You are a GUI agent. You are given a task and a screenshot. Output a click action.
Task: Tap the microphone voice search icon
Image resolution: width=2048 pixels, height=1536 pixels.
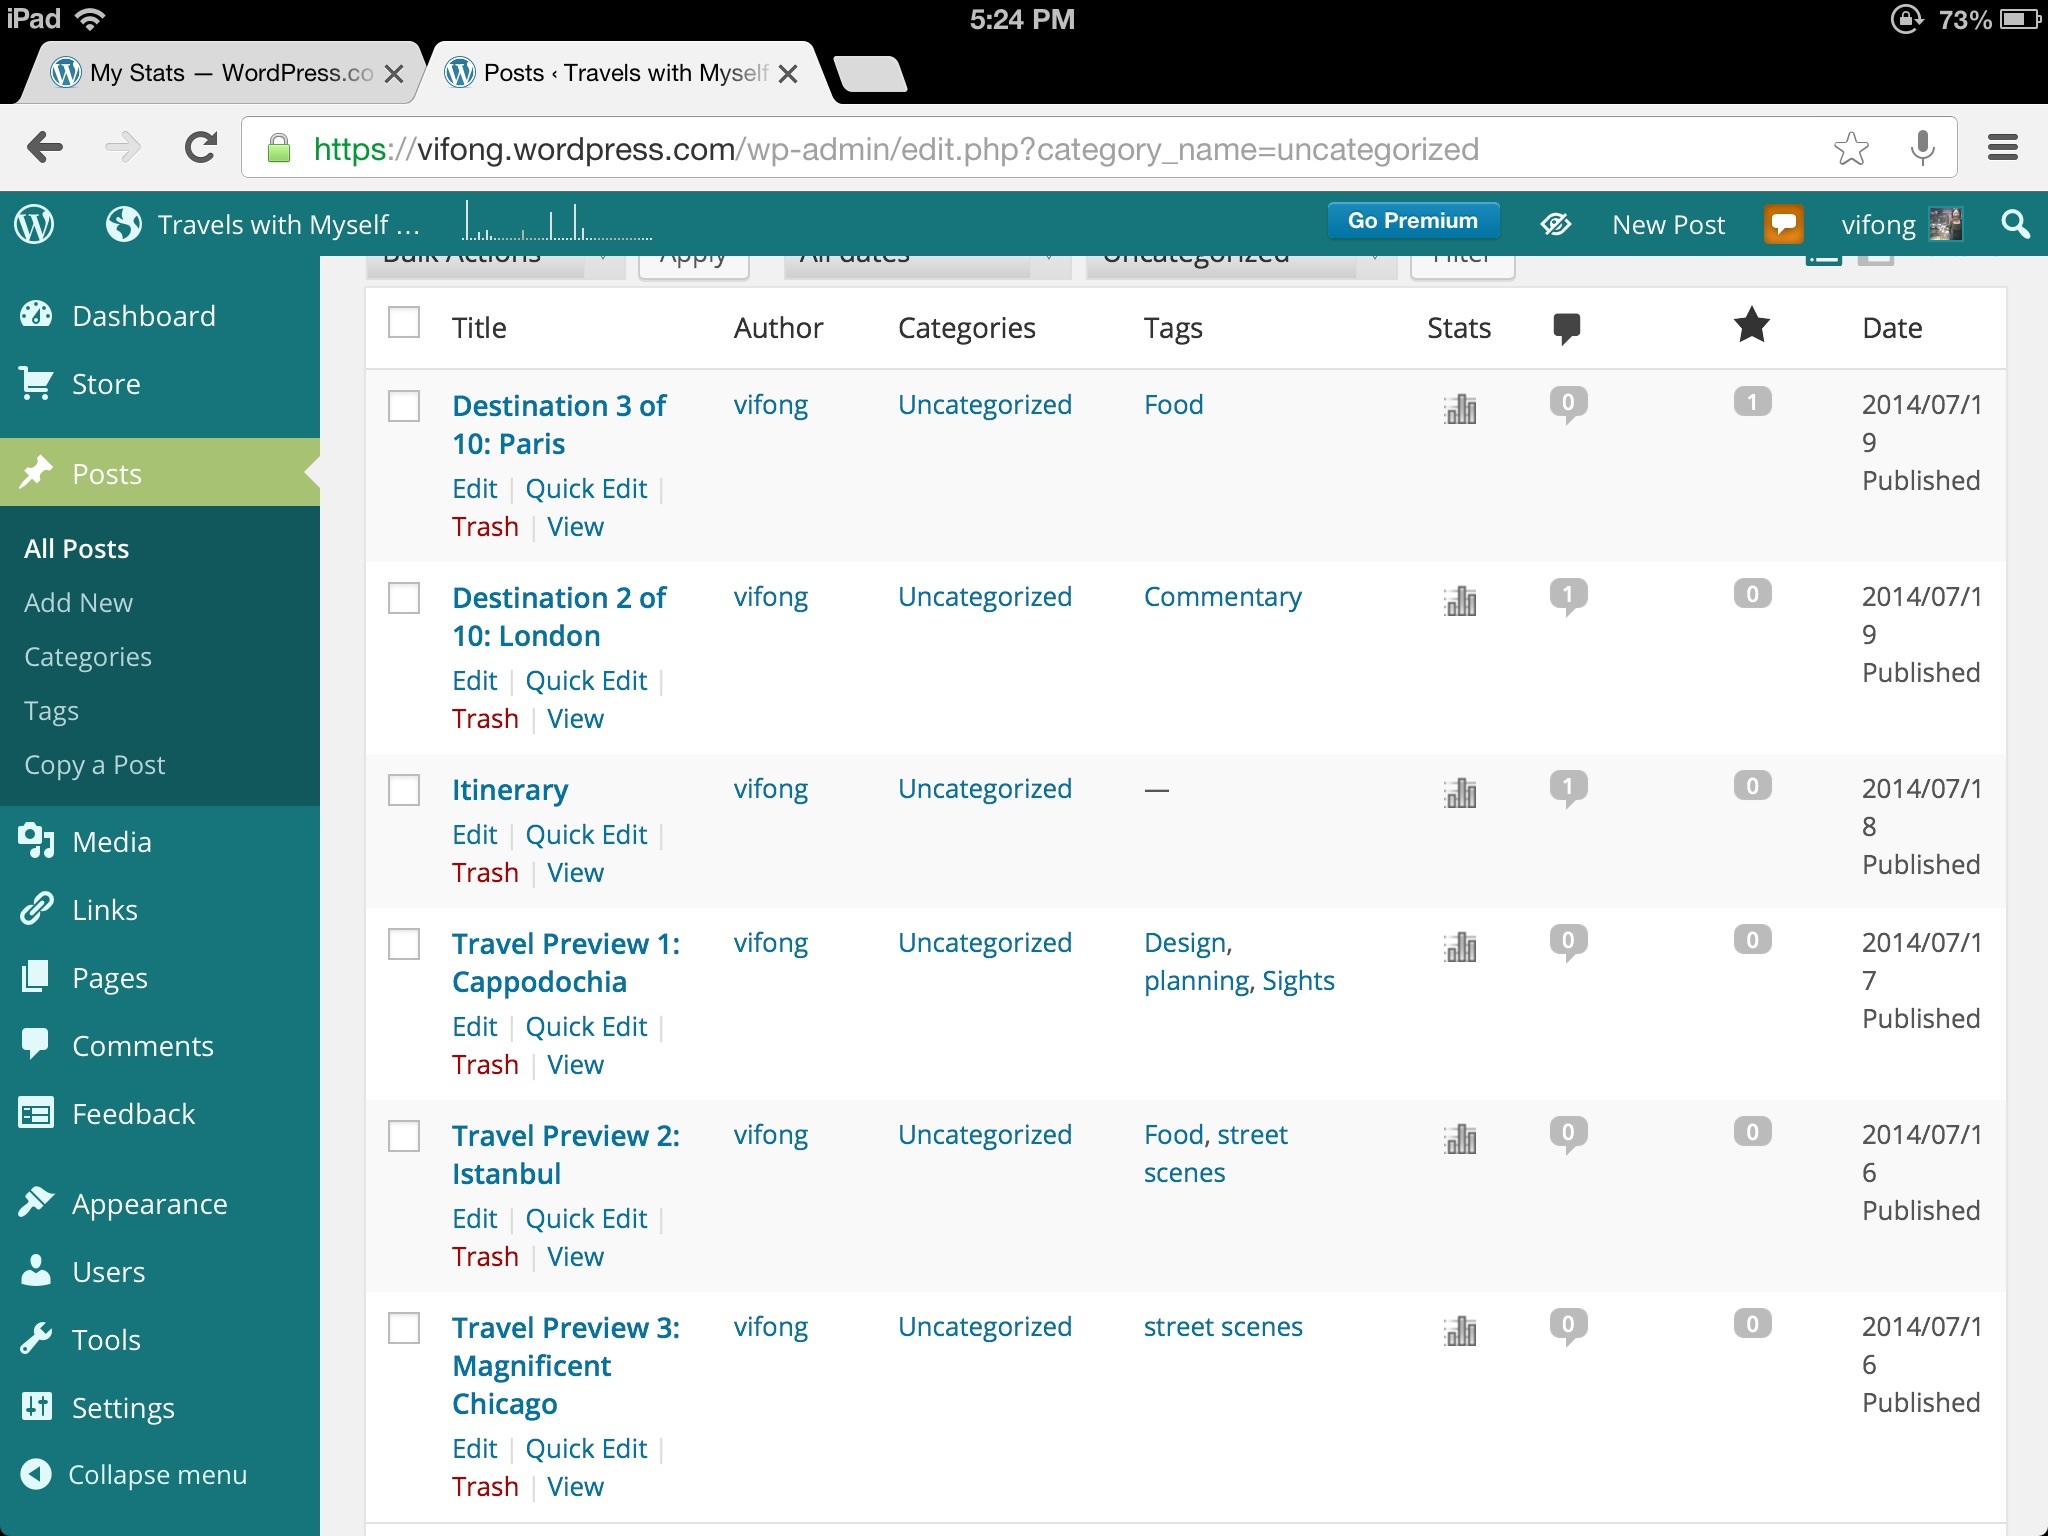tap(1921, 149)
